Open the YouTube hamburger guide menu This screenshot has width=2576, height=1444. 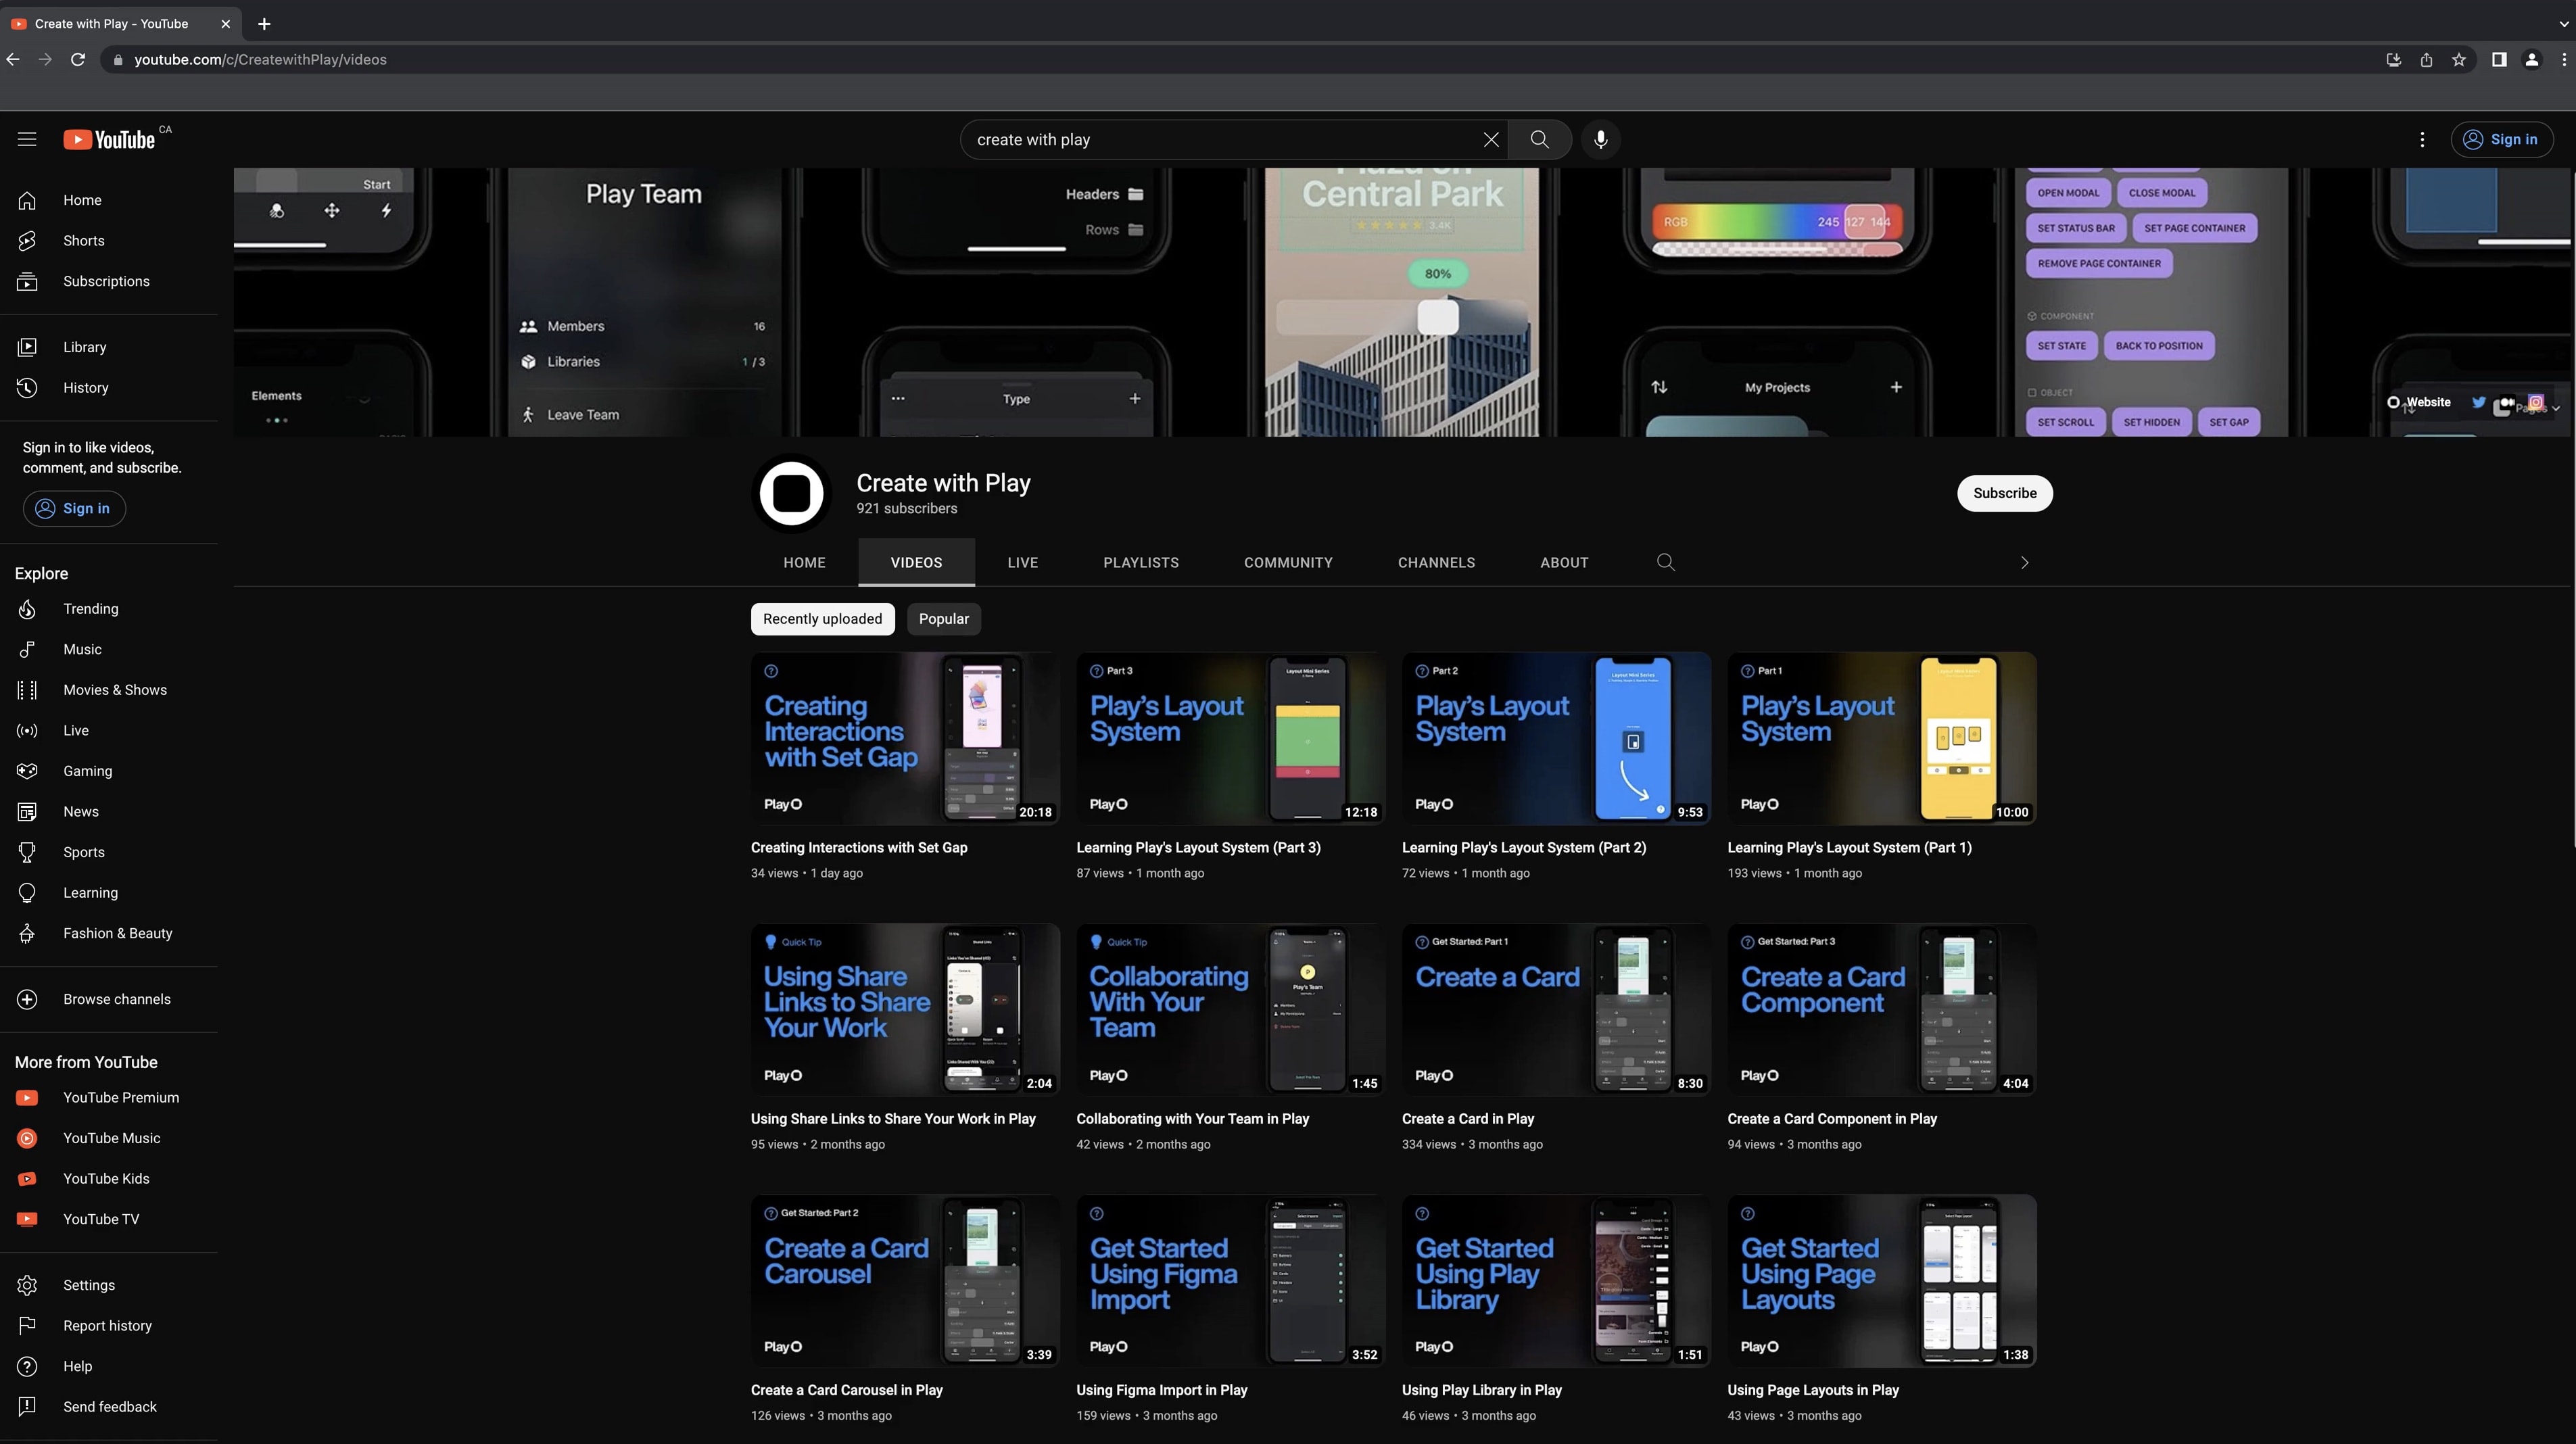(27, 139)
